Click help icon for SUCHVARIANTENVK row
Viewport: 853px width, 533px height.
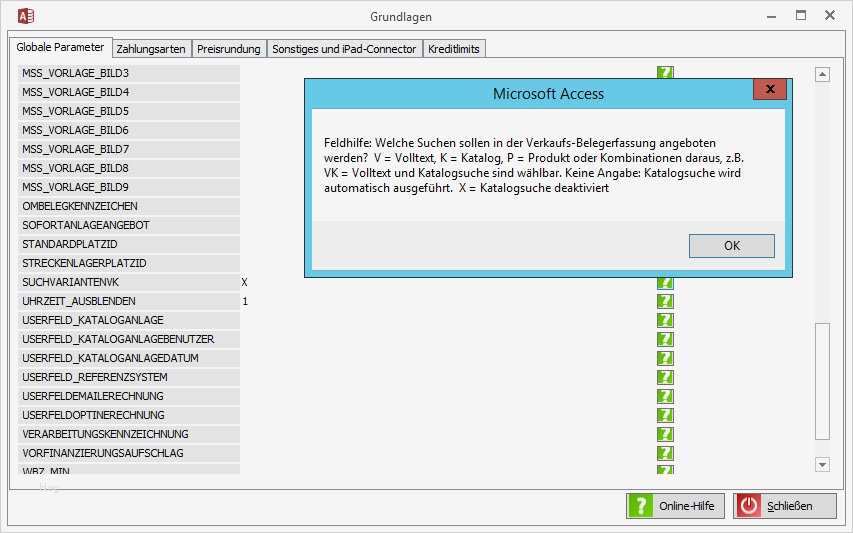665,283
